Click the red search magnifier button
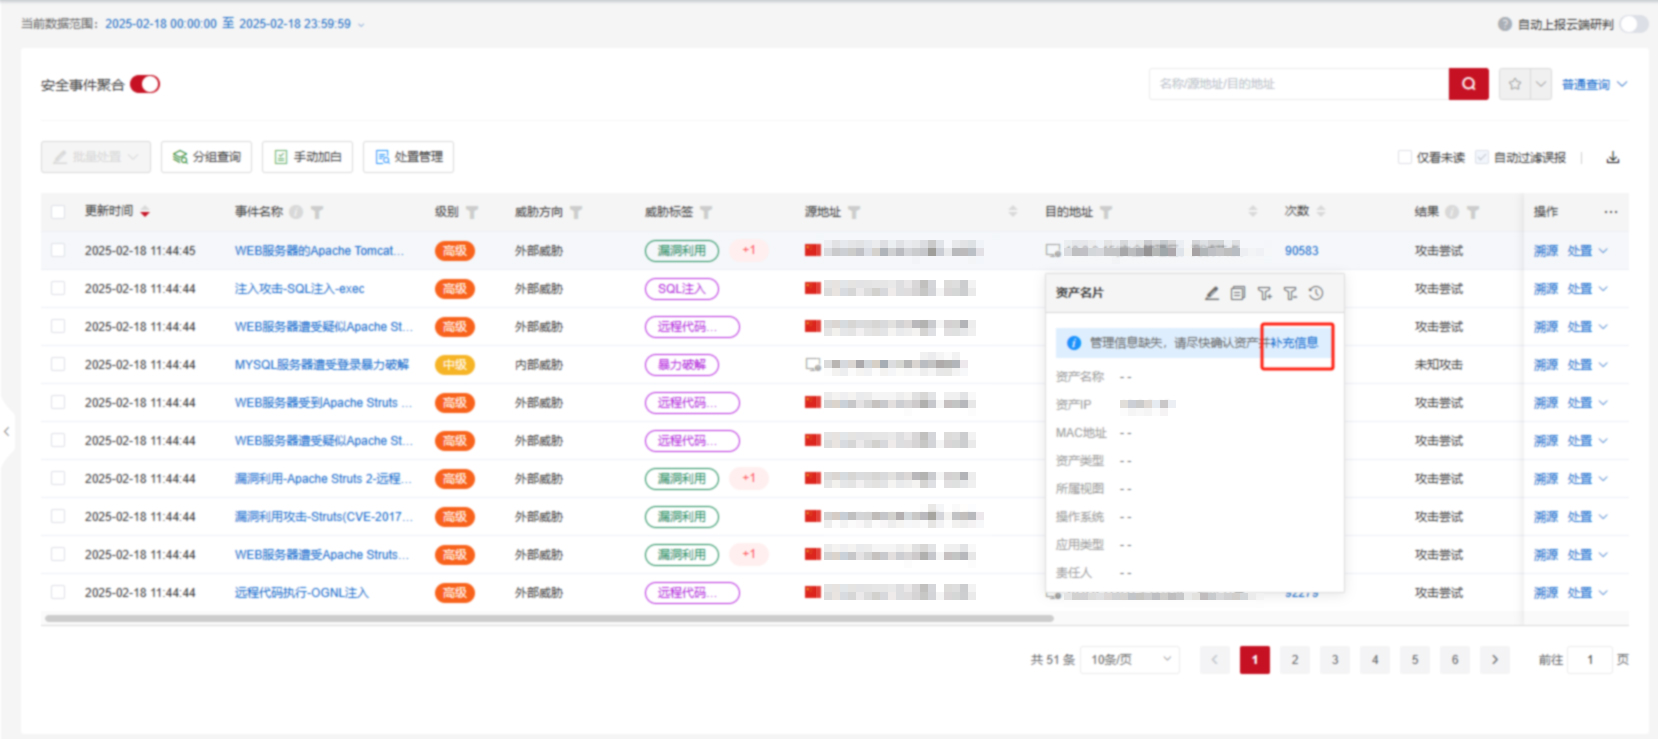1658x739 pixels. (1468, 84)
